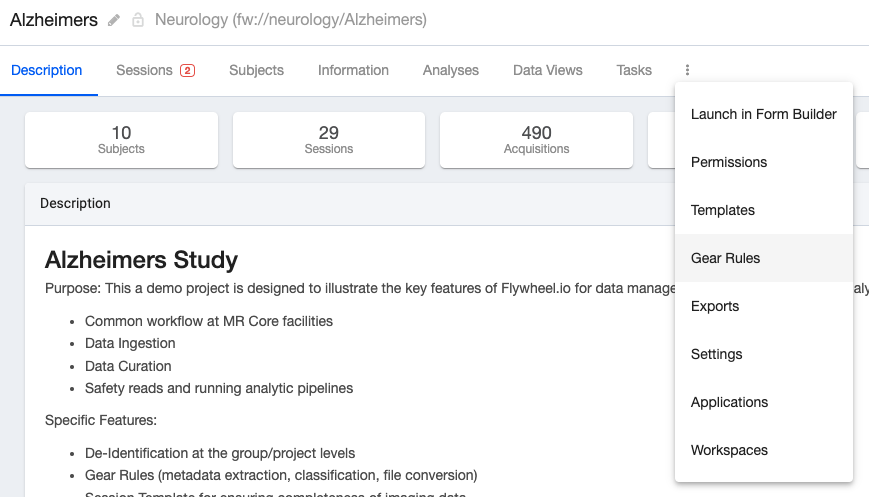The width and height of the screenshot is (869, 497).
Task: Choose Exports from the menu
Action: tap(764, 306)
